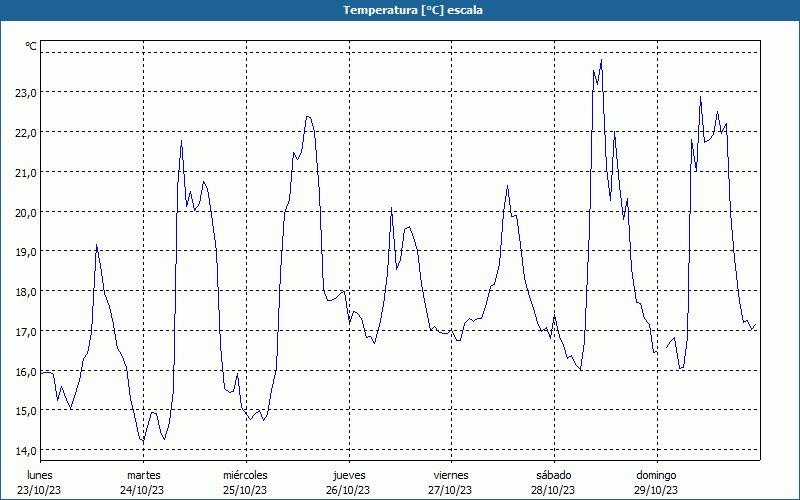Select the 26/10/23 date label
800x500 pixels.
tap(348, 490)
